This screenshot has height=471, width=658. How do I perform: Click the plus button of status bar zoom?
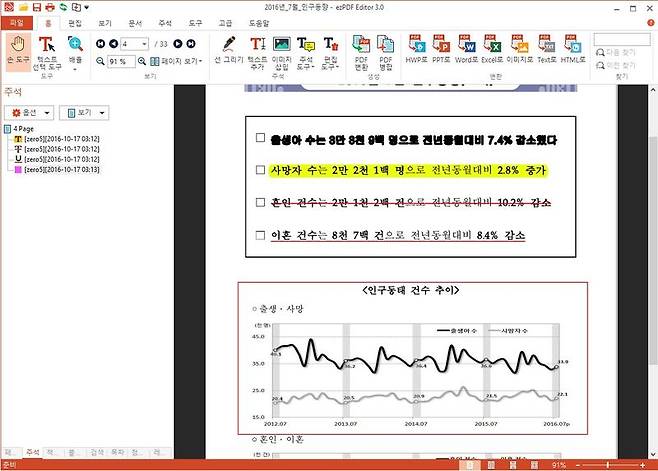click(642, 465)
